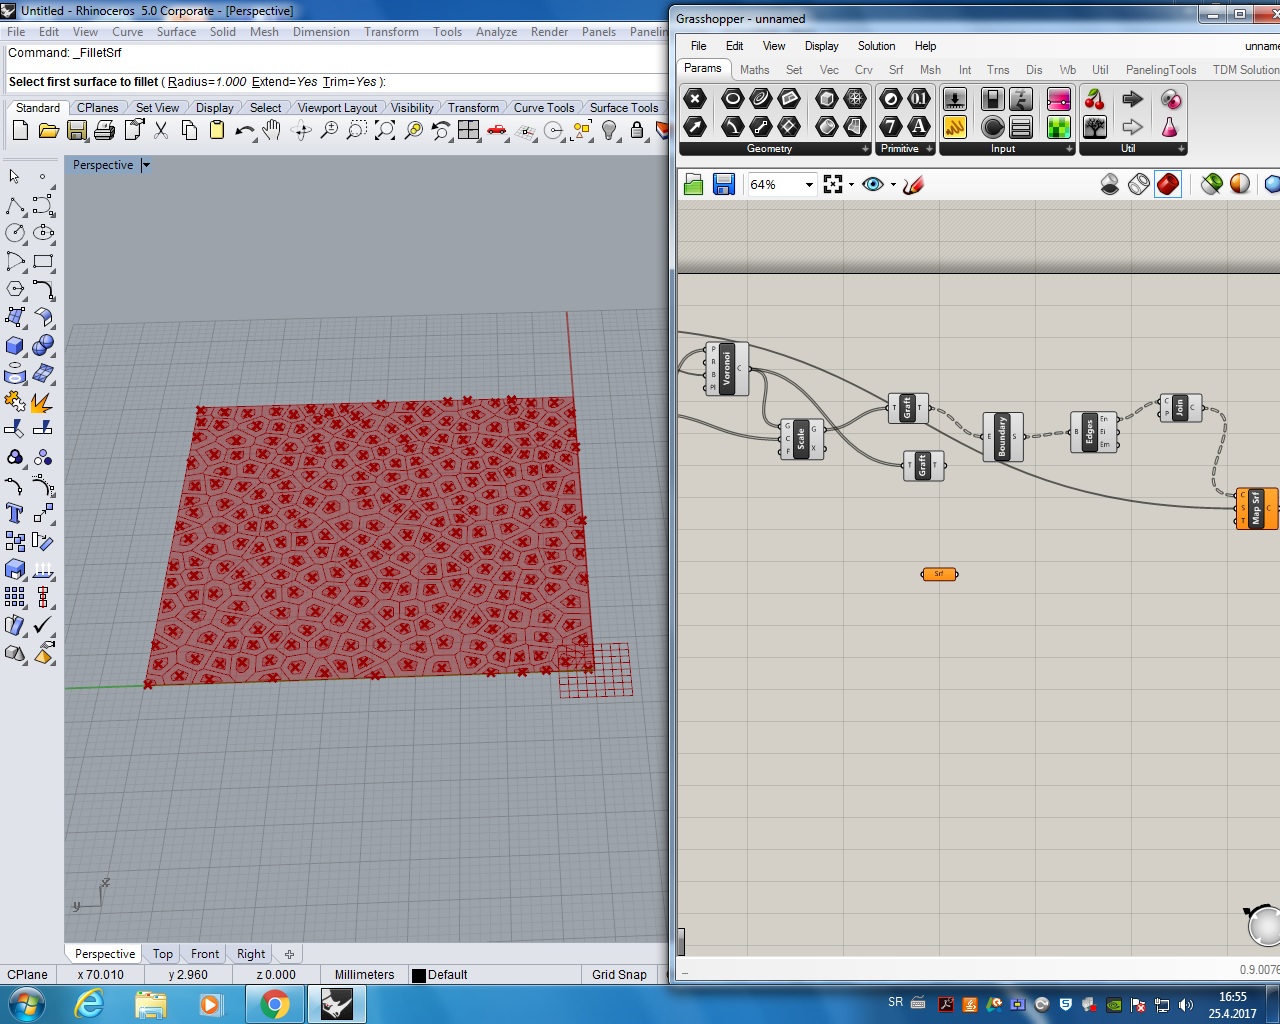Select the Rectangle tool in sidebar
The height and width of the screenshot is (1024, 1280).
coord(43,262)
